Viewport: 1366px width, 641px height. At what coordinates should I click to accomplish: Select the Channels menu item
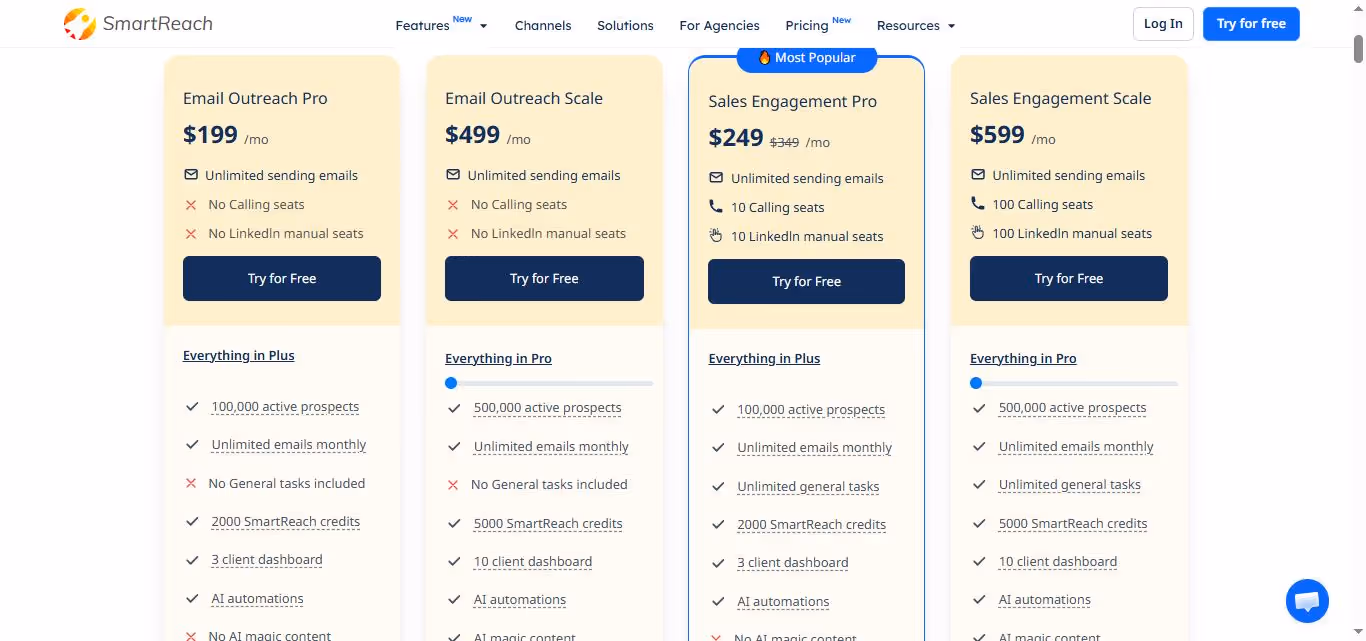pos(543,25)
